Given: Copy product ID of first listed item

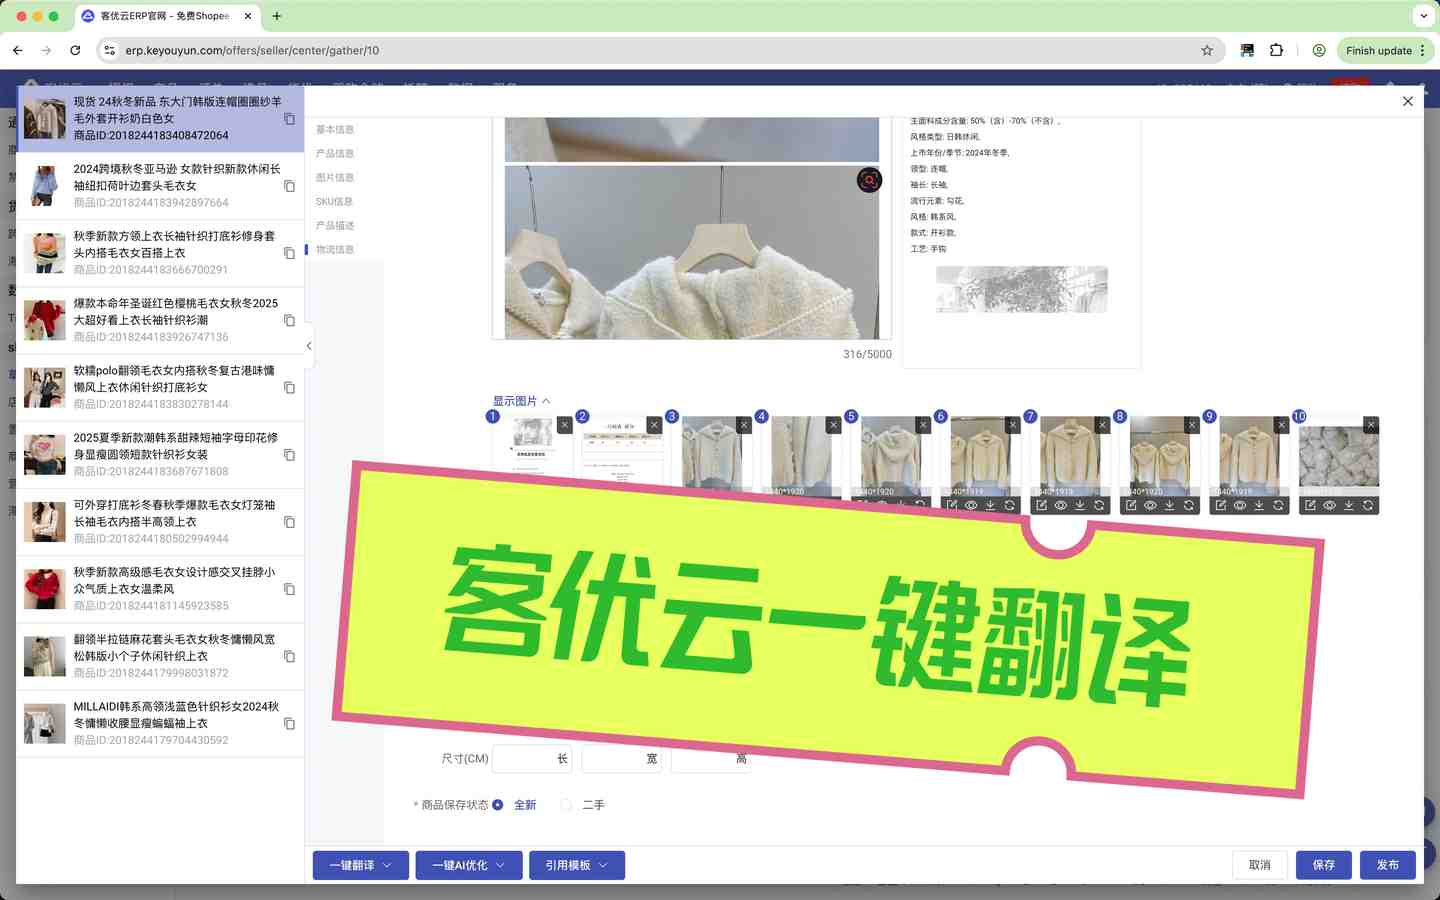Looking at the screenshot, I should [289, 119].
